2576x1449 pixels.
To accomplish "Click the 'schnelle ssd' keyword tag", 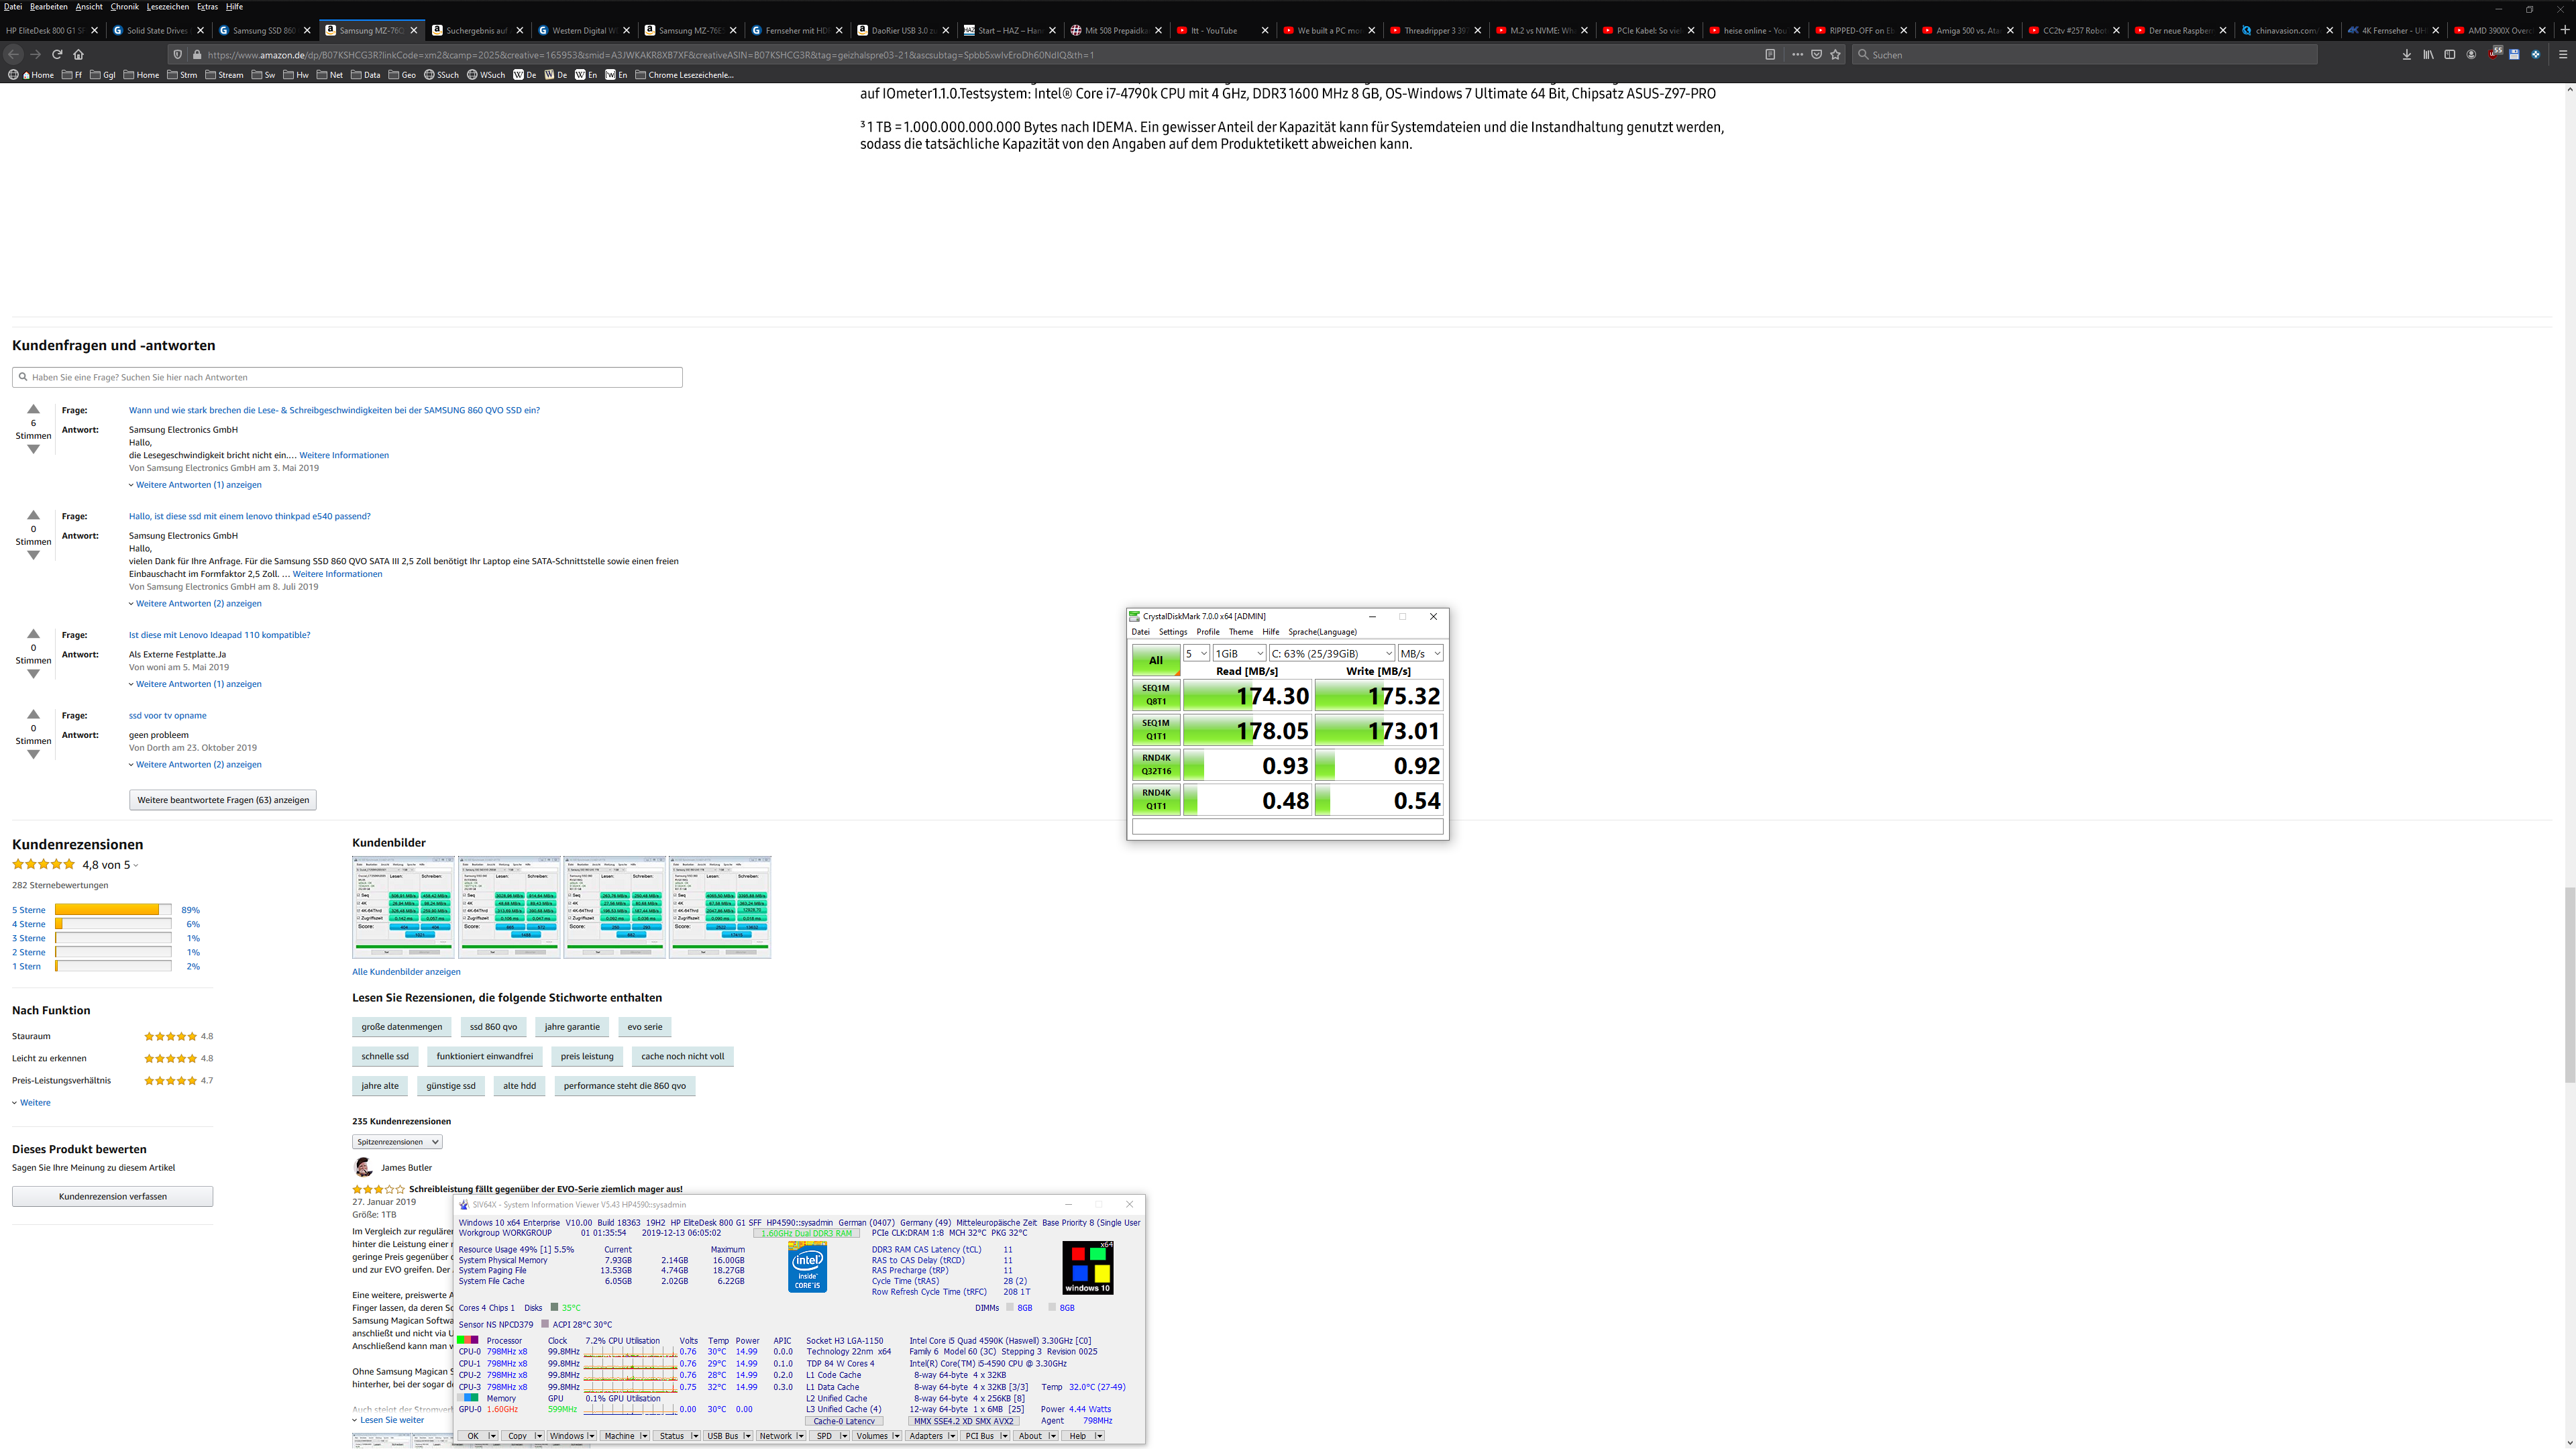I will (385, 1056).
